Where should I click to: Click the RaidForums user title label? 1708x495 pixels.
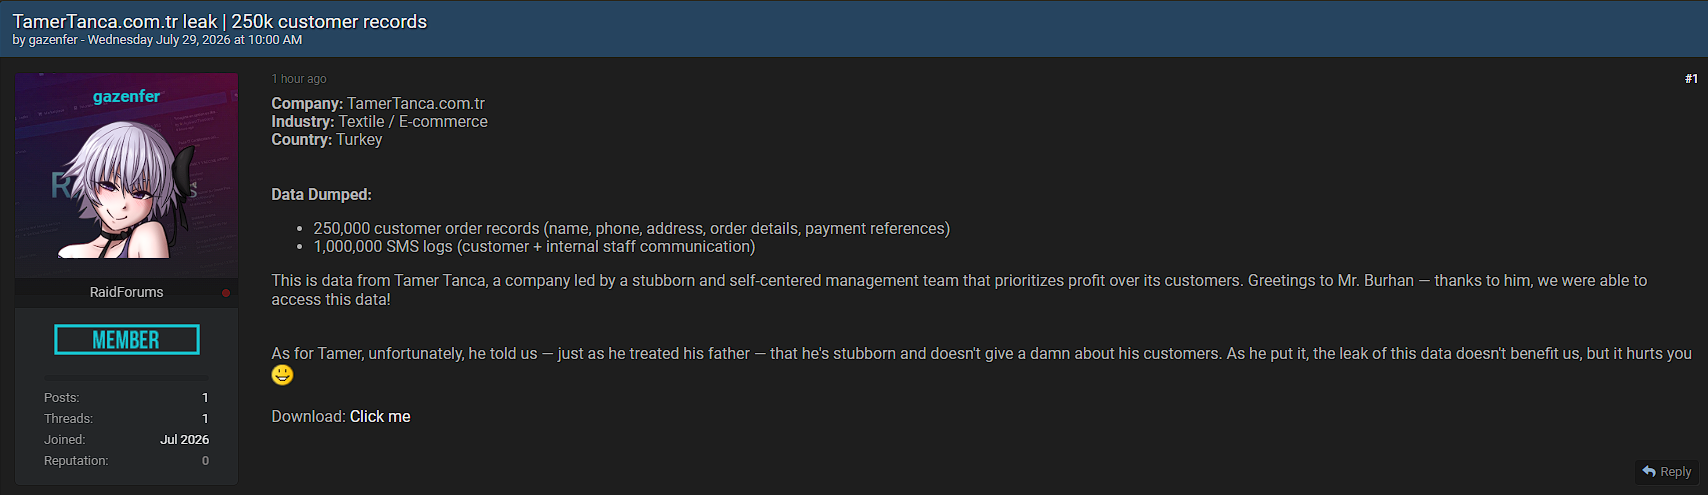click(127, 292)
